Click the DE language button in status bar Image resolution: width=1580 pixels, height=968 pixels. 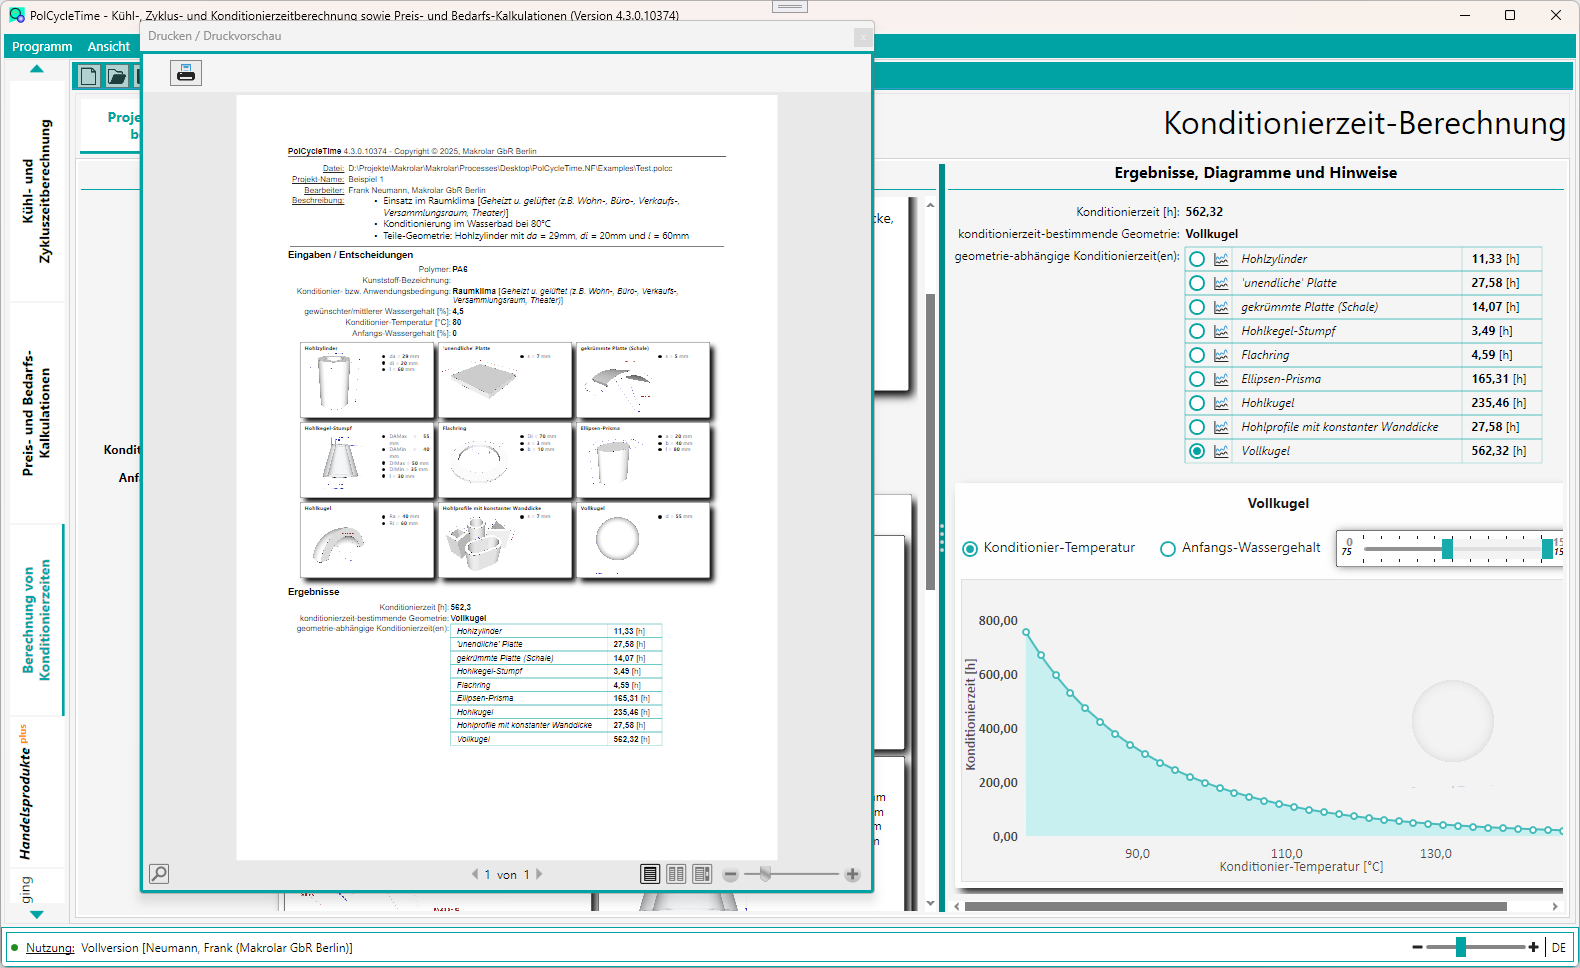pos(1559,947)
